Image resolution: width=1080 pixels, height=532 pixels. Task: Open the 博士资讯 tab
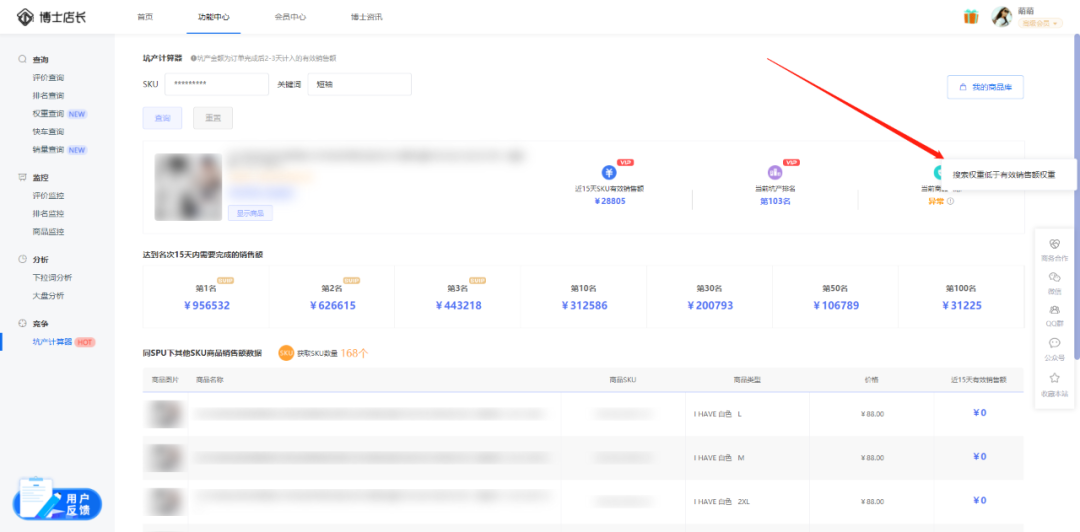pos(366,17)
